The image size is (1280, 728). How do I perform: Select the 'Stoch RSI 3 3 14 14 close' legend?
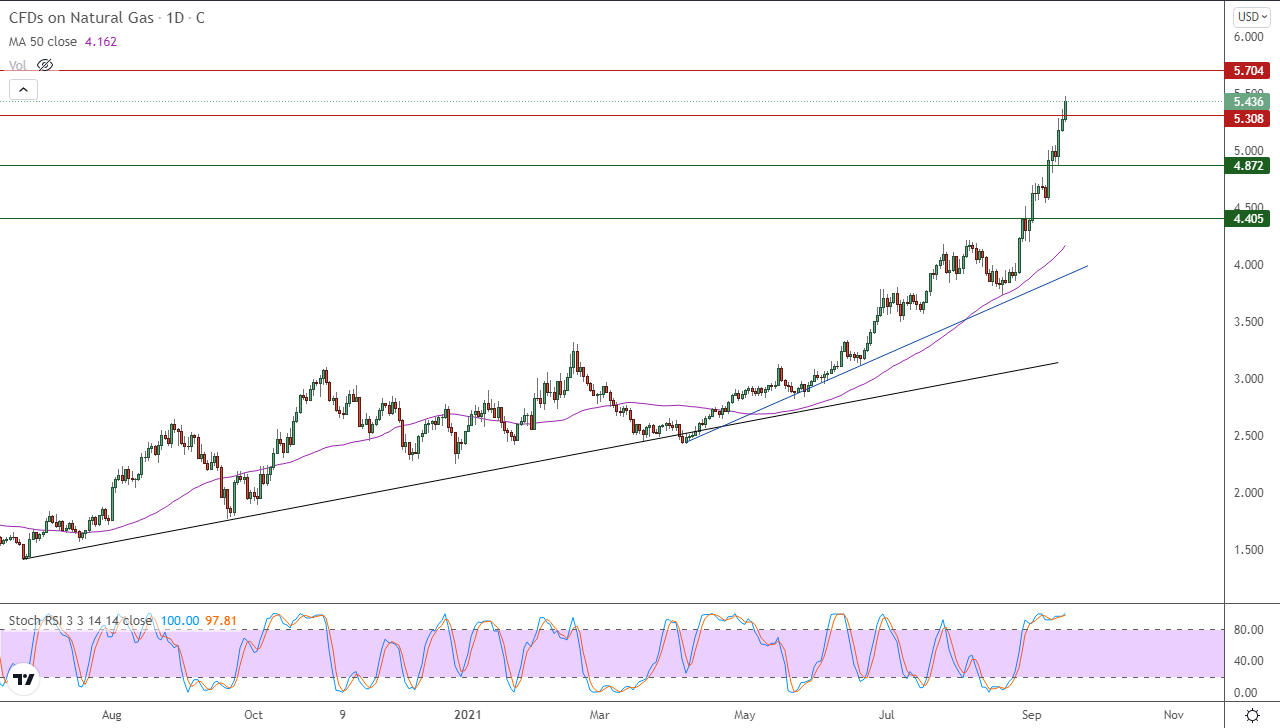tap(80, 621)
